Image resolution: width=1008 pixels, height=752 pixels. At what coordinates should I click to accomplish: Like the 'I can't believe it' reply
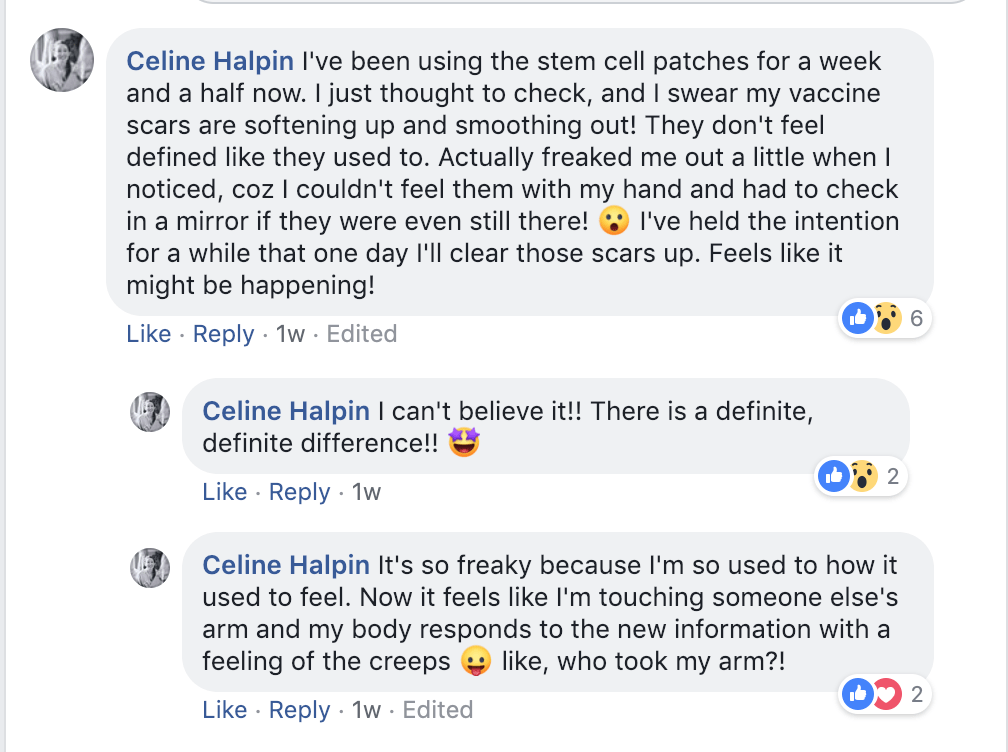(x=225, y=492)
